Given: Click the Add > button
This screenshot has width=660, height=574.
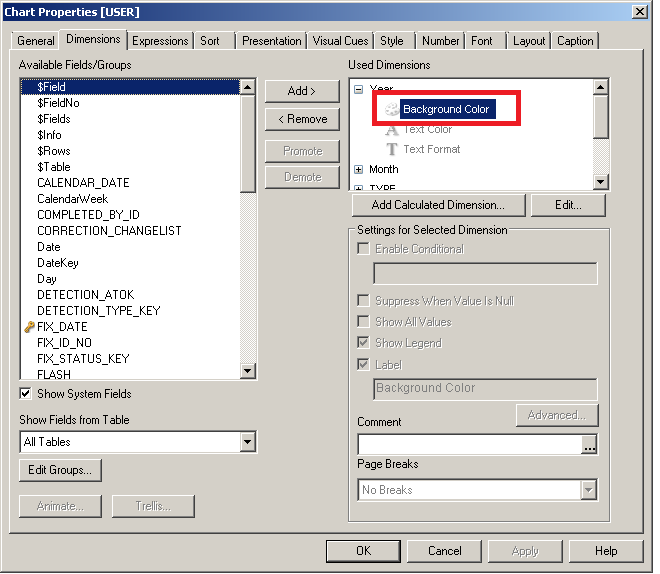Looking at the screenshot, I should (x=302, y=91).
